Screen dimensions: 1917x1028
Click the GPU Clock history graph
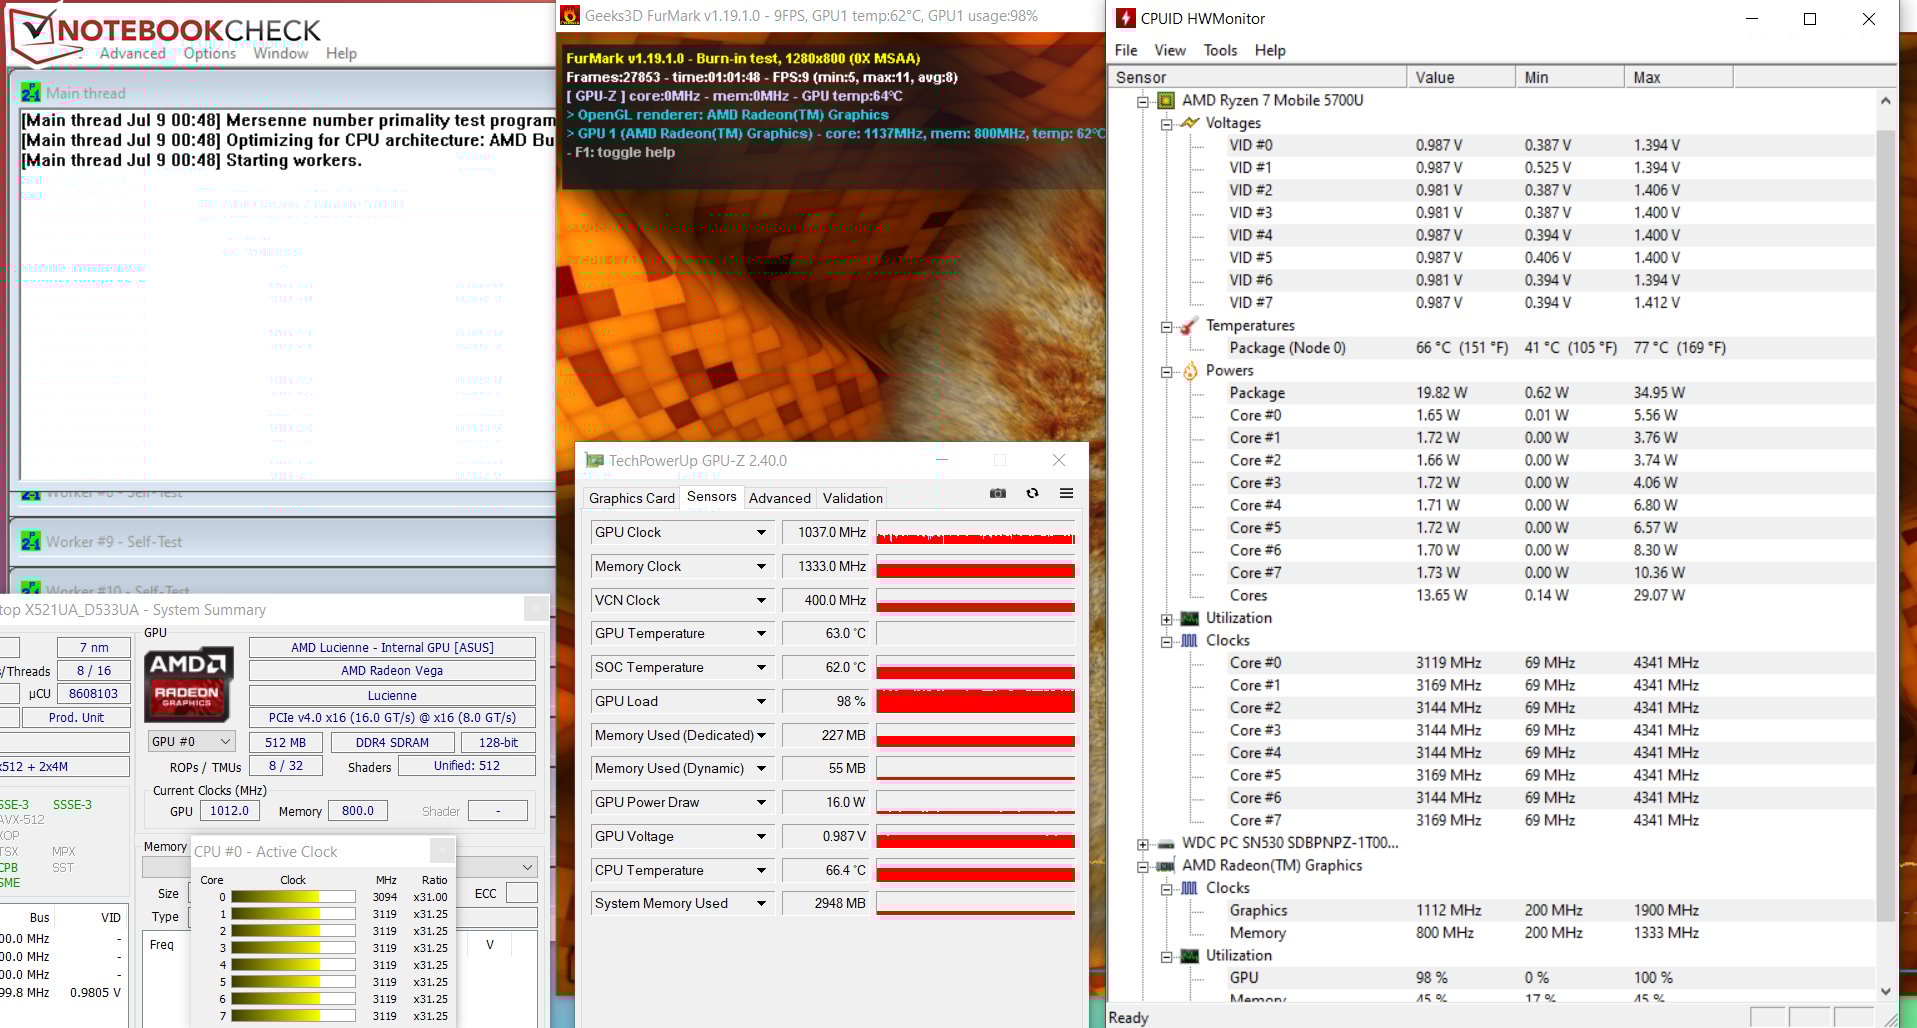975,532
